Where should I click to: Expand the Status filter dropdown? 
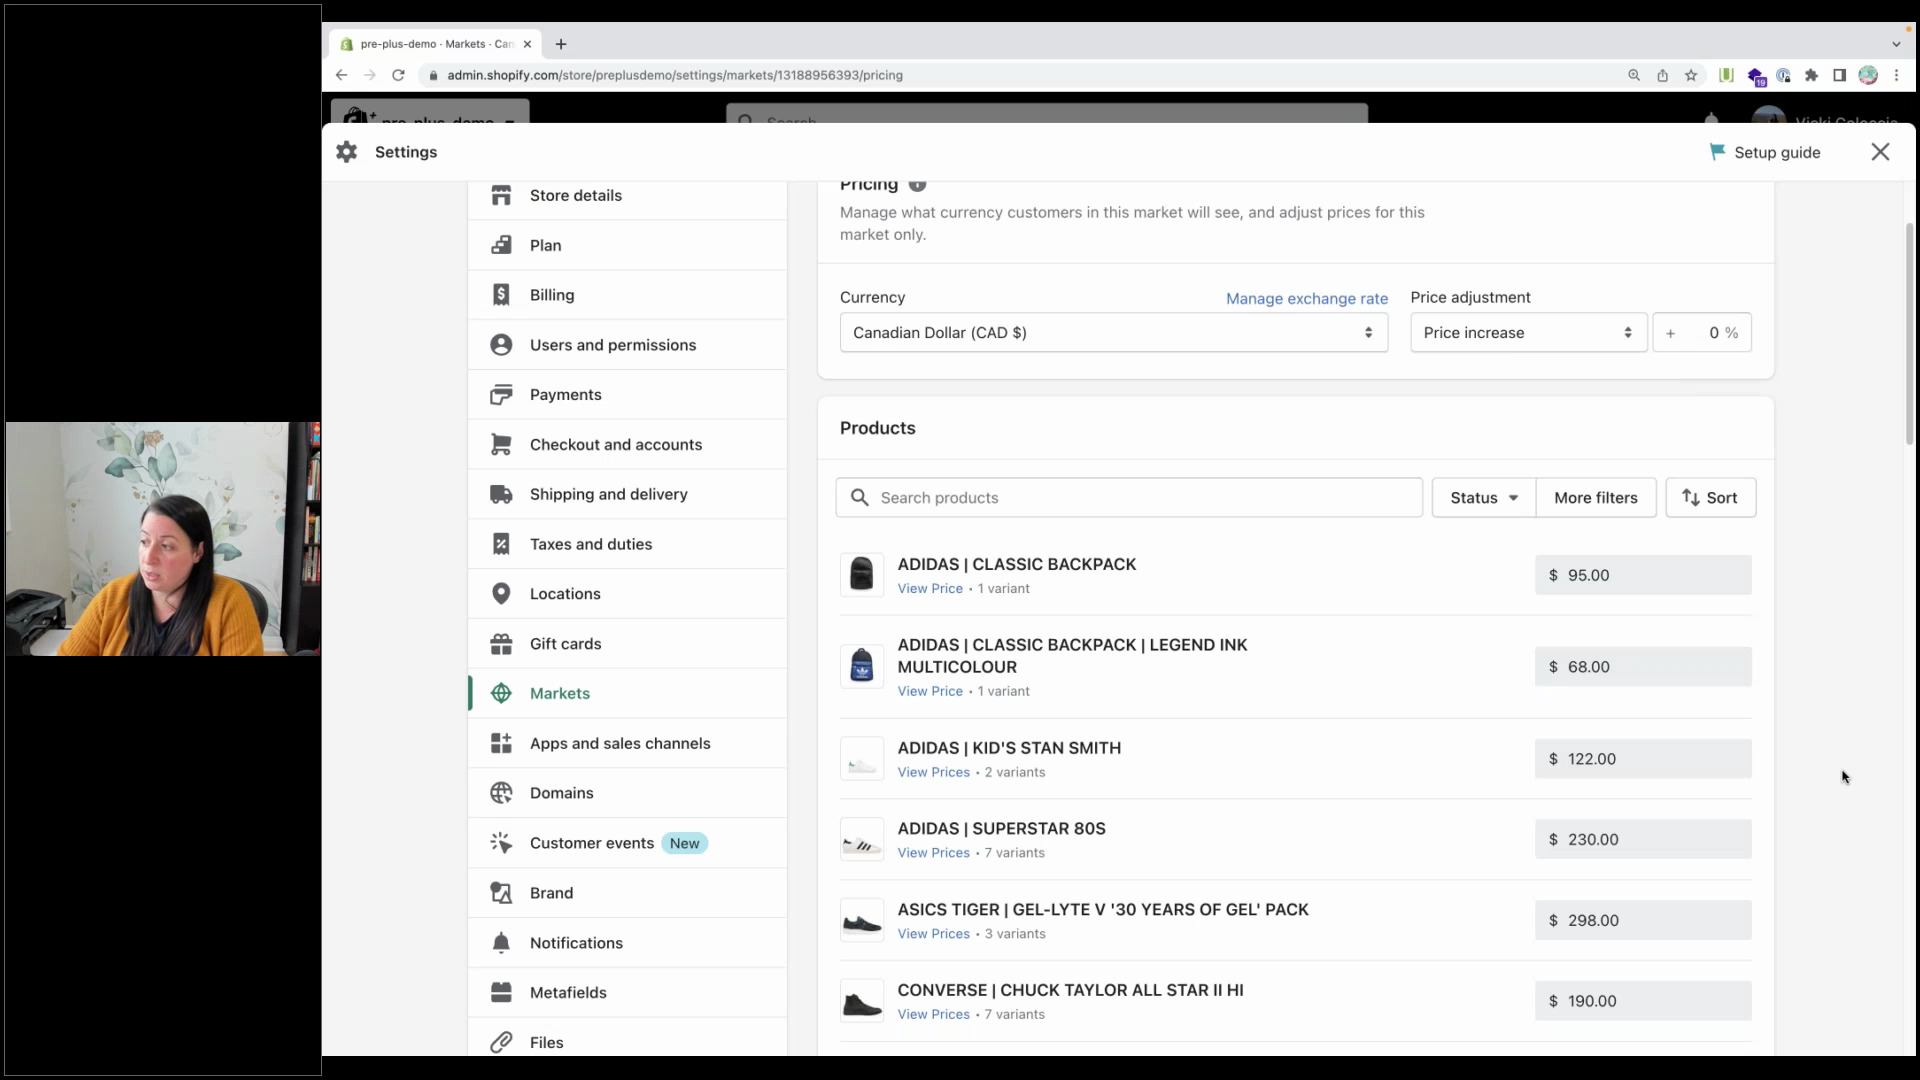[x=1483, y=498]
